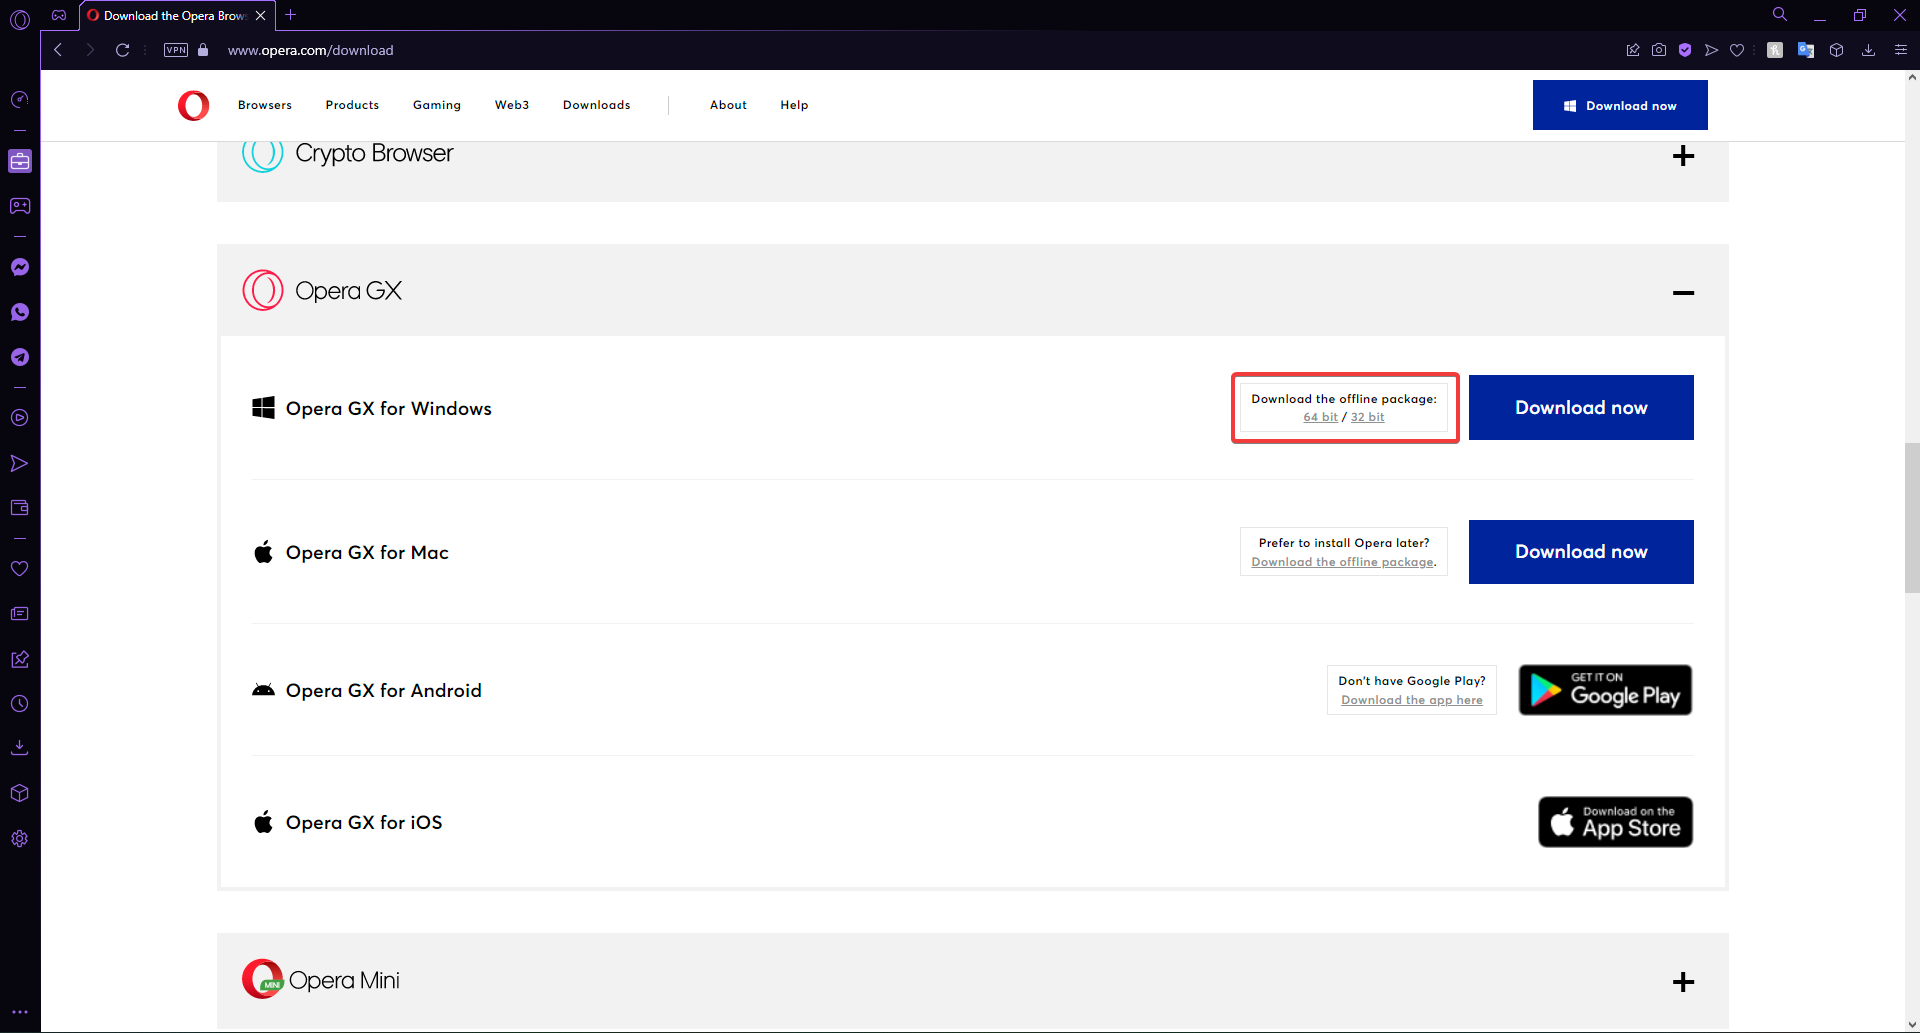This screenshot has height=1033, width=1920.
Task: Open Workspaces briefcase icon in sidebar
Action: pos(20,161)
